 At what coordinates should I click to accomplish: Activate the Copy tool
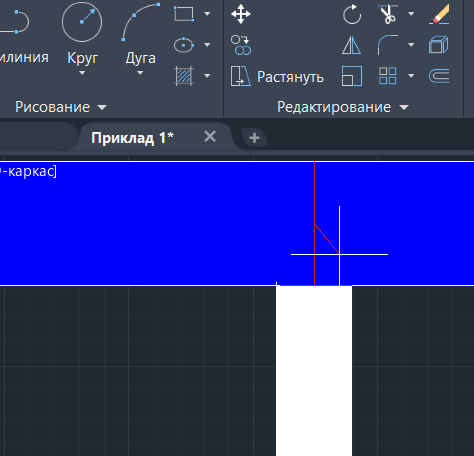(241, 45)
